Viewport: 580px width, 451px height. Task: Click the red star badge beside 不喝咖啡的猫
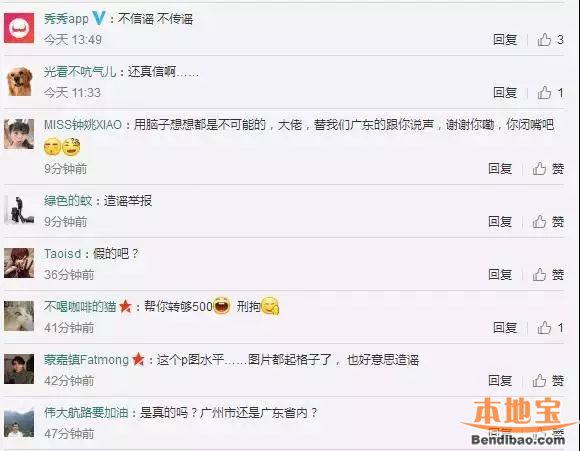tap(125, 306)
